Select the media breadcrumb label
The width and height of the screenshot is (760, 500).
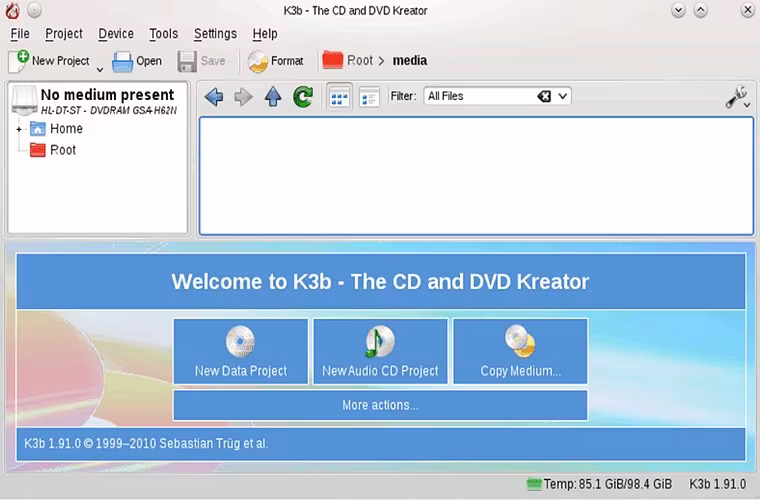(410, 61)
